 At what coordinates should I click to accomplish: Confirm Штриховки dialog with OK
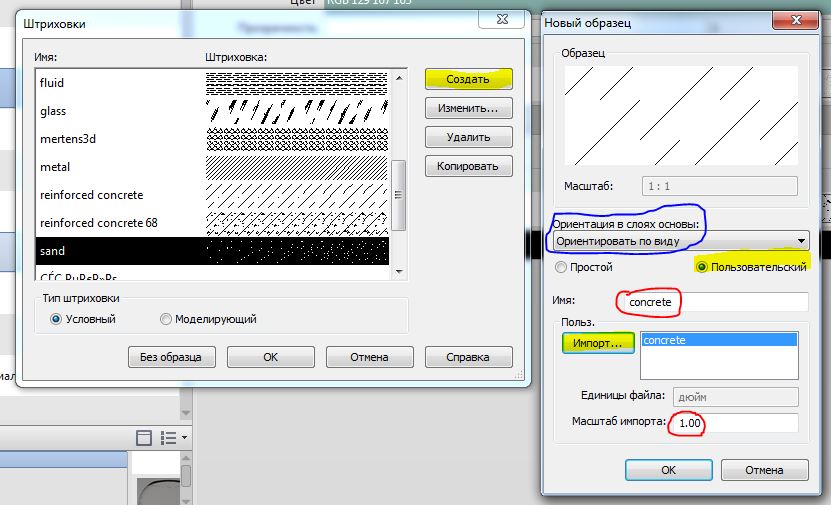click(271, 357)
